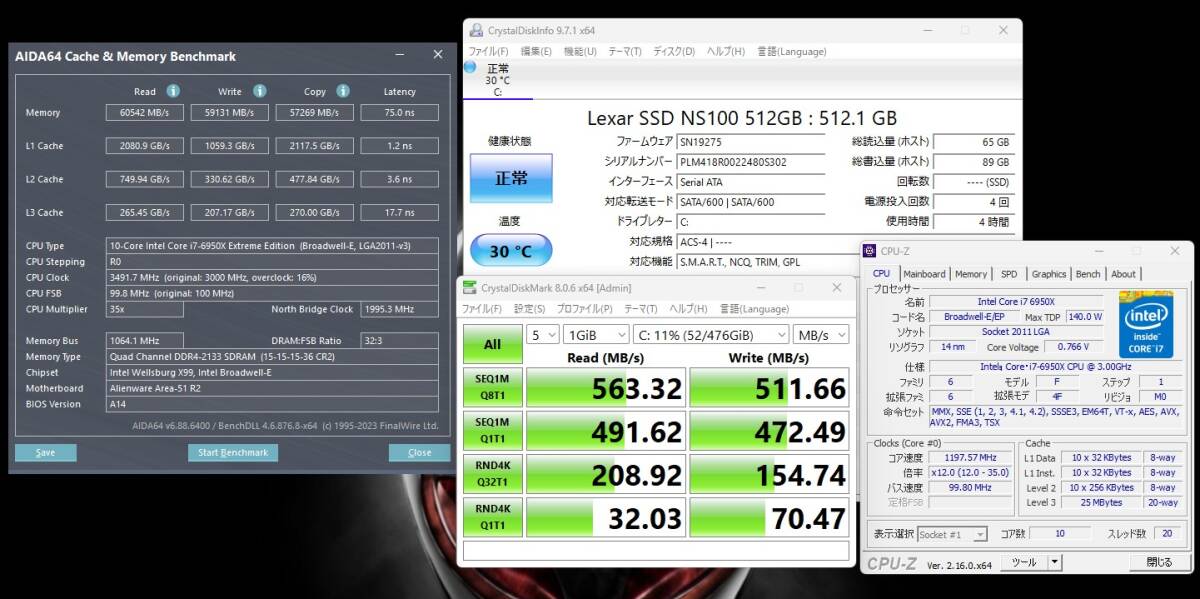
Task: Open Copy info icon in AIDA64
Action: pyautogui.click(x=343, y=91)
